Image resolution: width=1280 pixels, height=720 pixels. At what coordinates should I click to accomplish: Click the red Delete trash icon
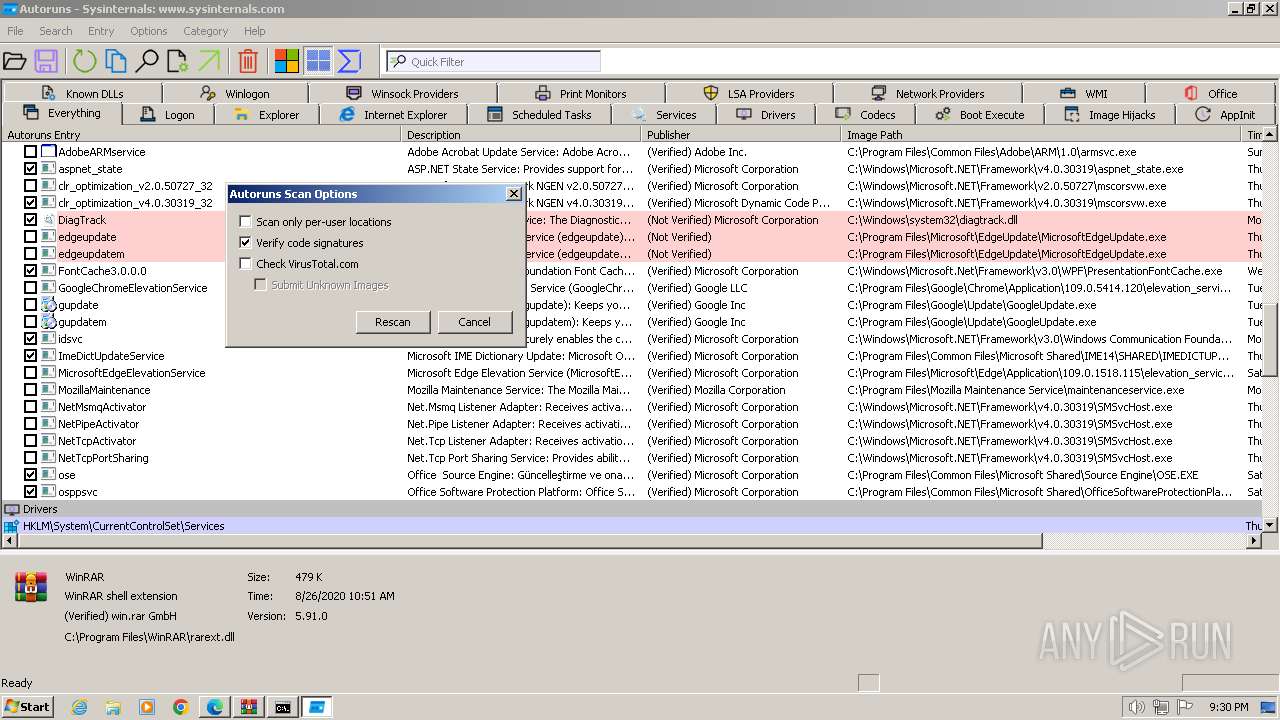(x=248, y=62)
